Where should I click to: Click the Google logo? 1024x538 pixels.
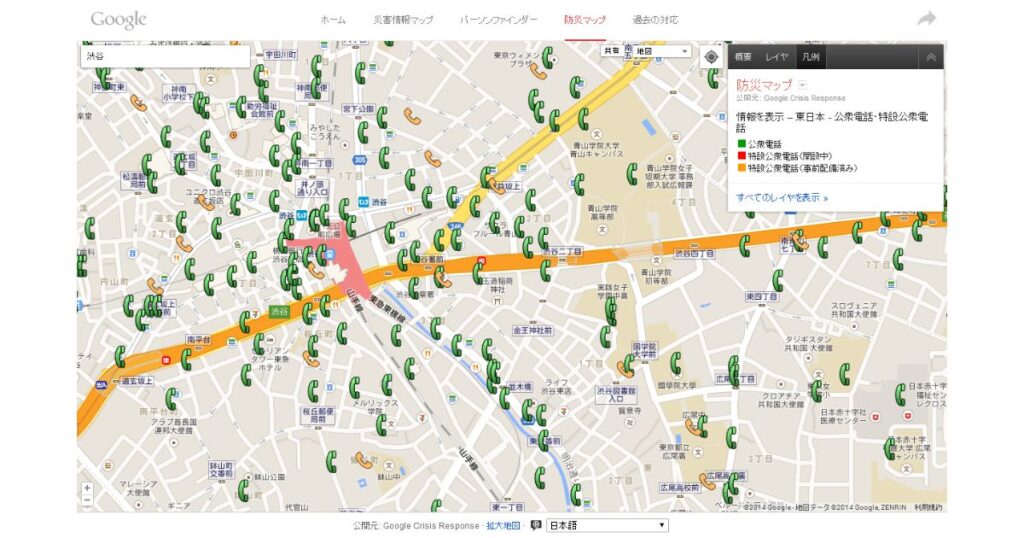(118, 20)
